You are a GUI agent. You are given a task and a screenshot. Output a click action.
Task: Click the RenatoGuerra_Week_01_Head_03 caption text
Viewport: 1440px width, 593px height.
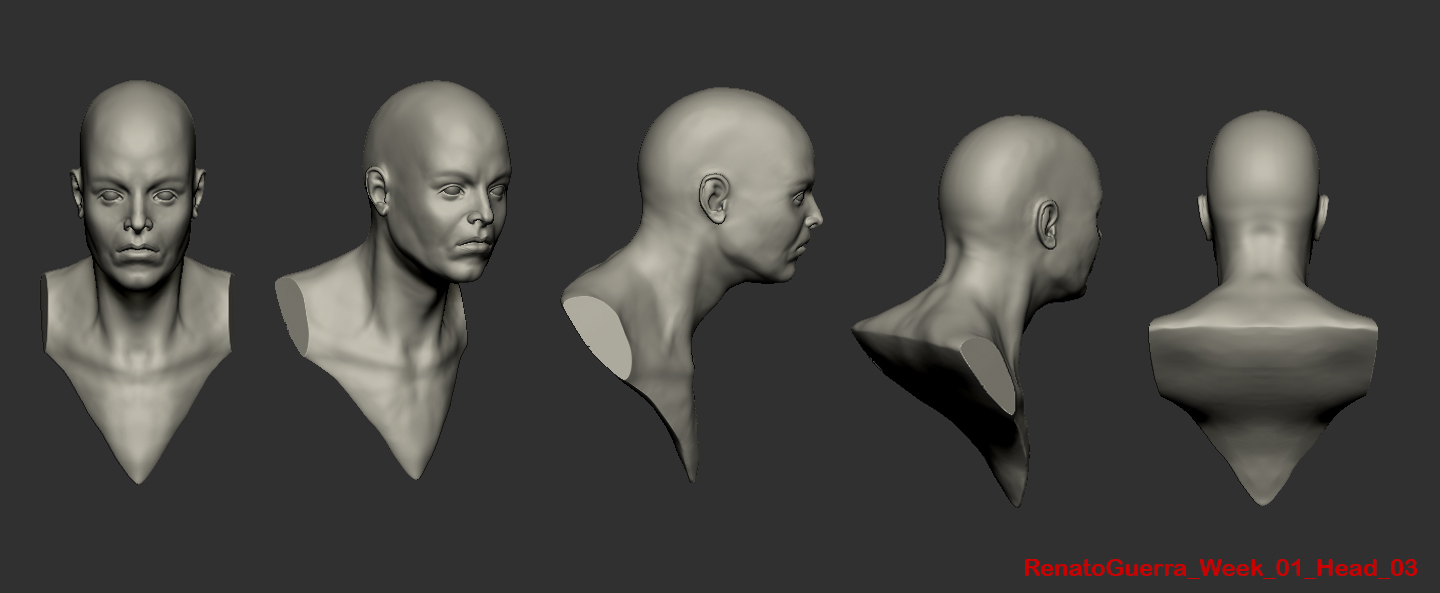1220,568
